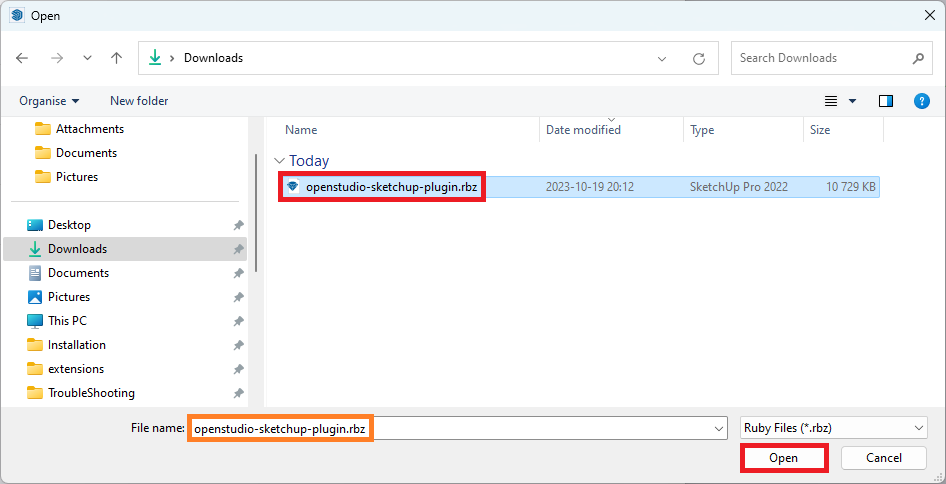Image resolution: width=946 pixels, height=484 pixels.
Task: Select Desktop in quick access
Action: pyautogui.click(x=60, y=224)
